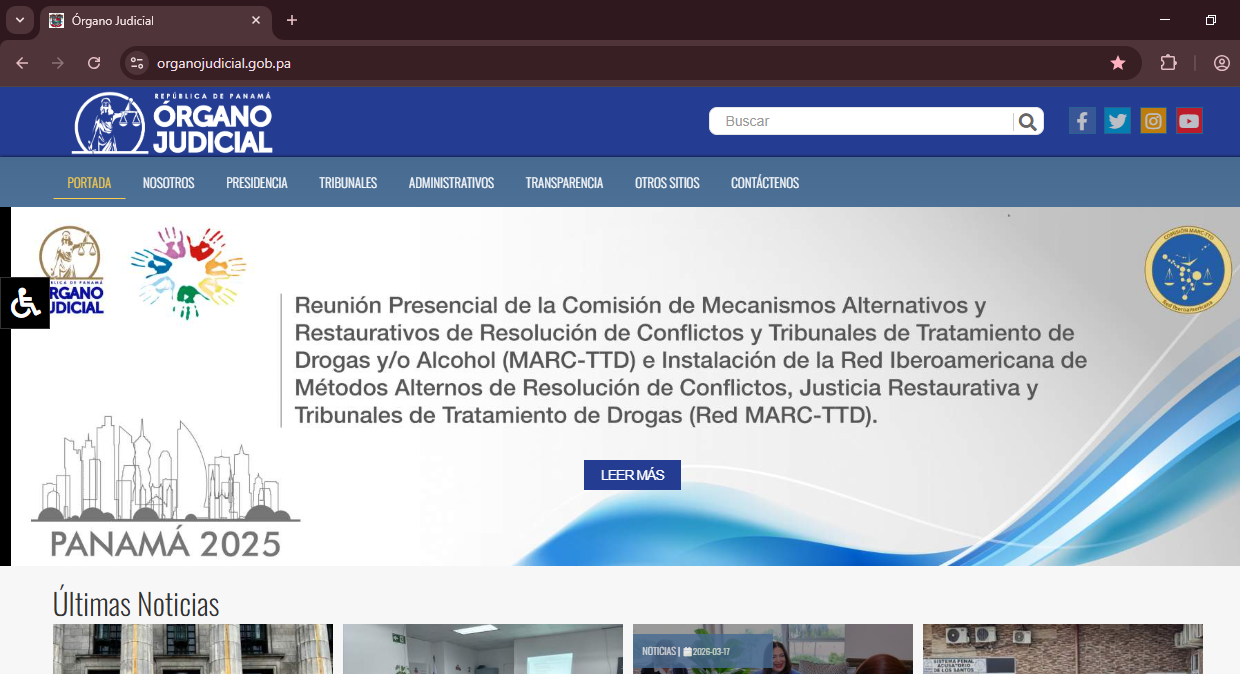
Task: Open the Transparencia menu item
Action: point(564,183)
